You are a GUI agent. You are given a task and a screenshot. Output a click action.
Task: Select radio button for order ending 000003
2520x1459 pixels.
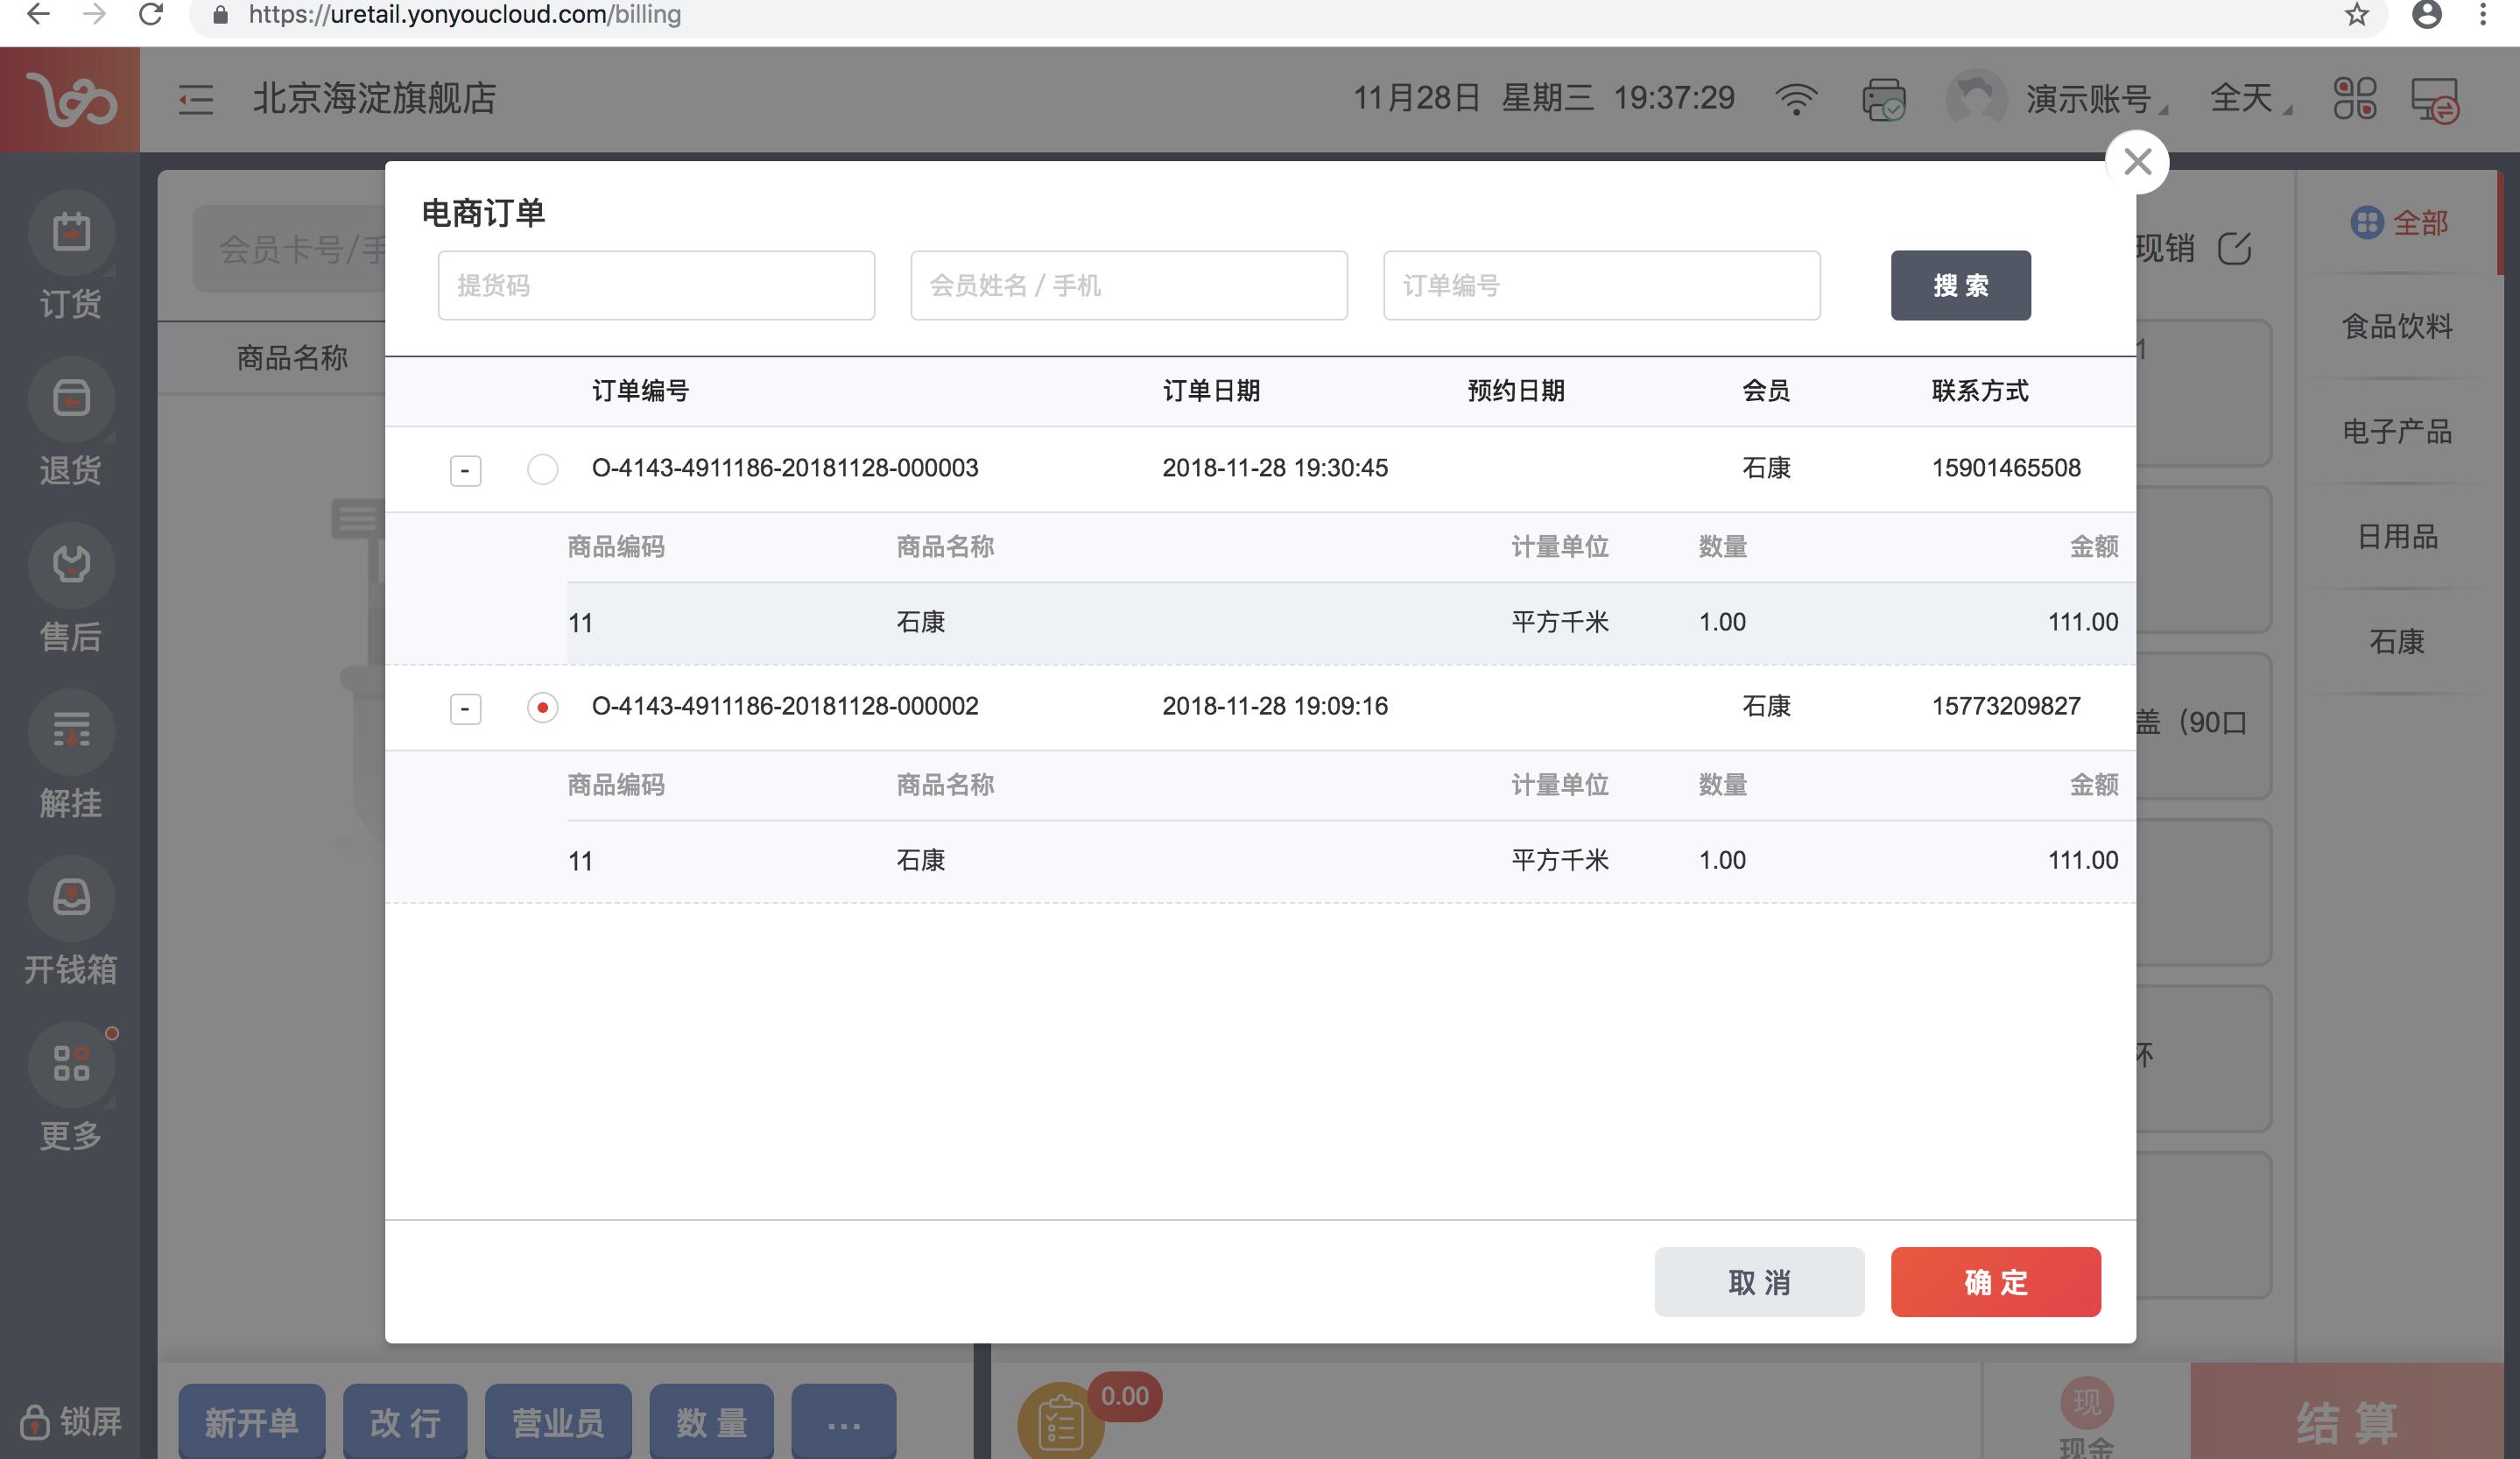coord(542,469)
